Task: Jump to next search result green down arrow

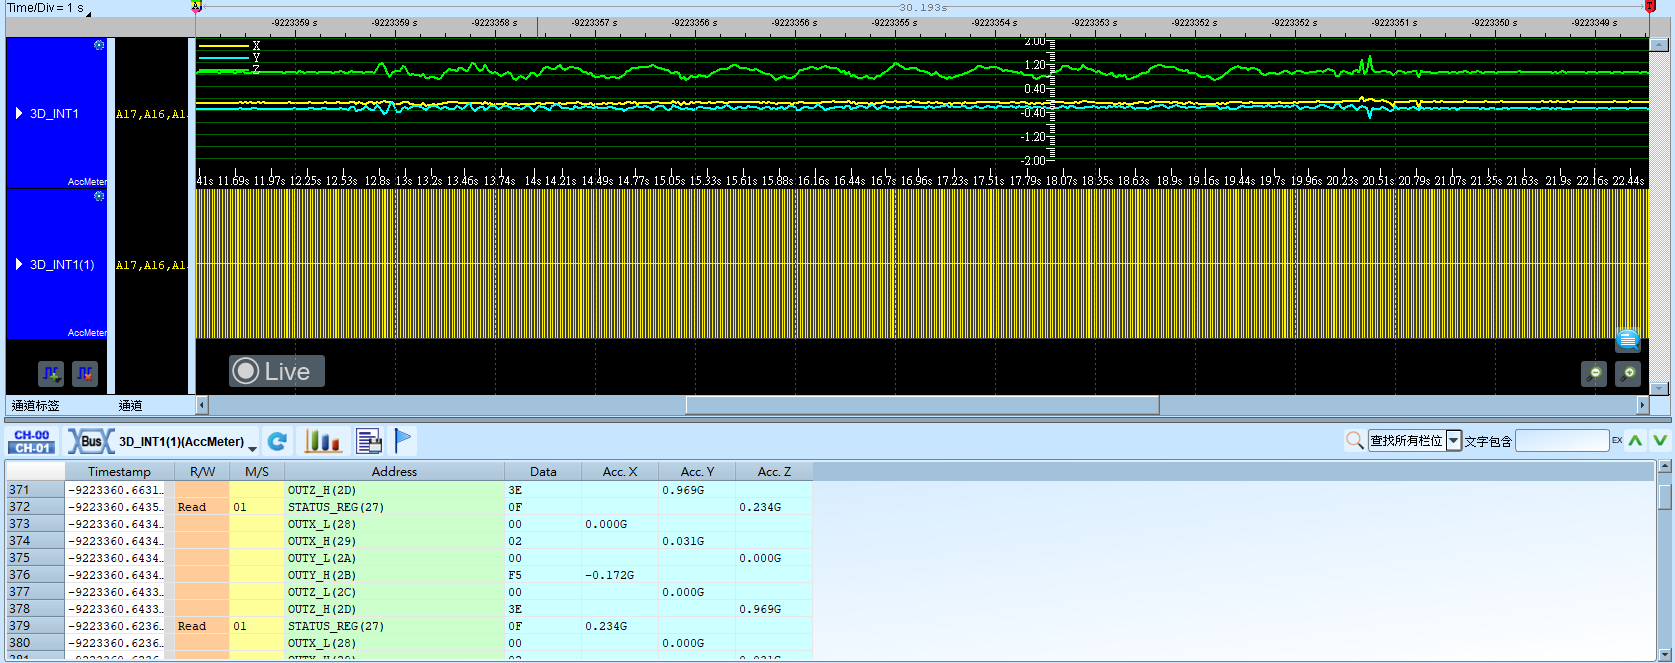Action: pos(1660,440)
